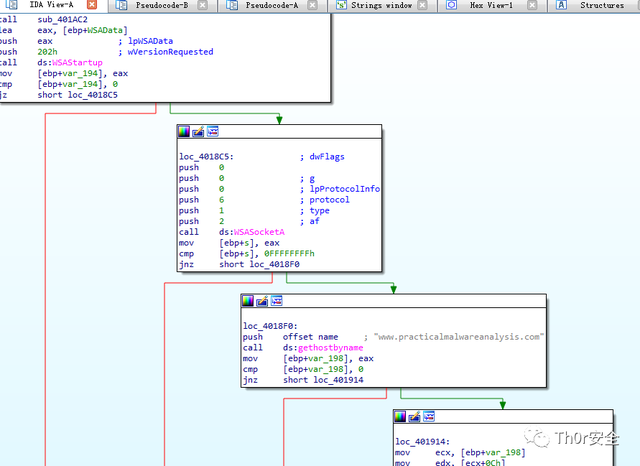Screen dimensions: 640x466
Task: Select the loc_4018F0 label in block header
Action: pyautogui.click(x=270, y=326)
